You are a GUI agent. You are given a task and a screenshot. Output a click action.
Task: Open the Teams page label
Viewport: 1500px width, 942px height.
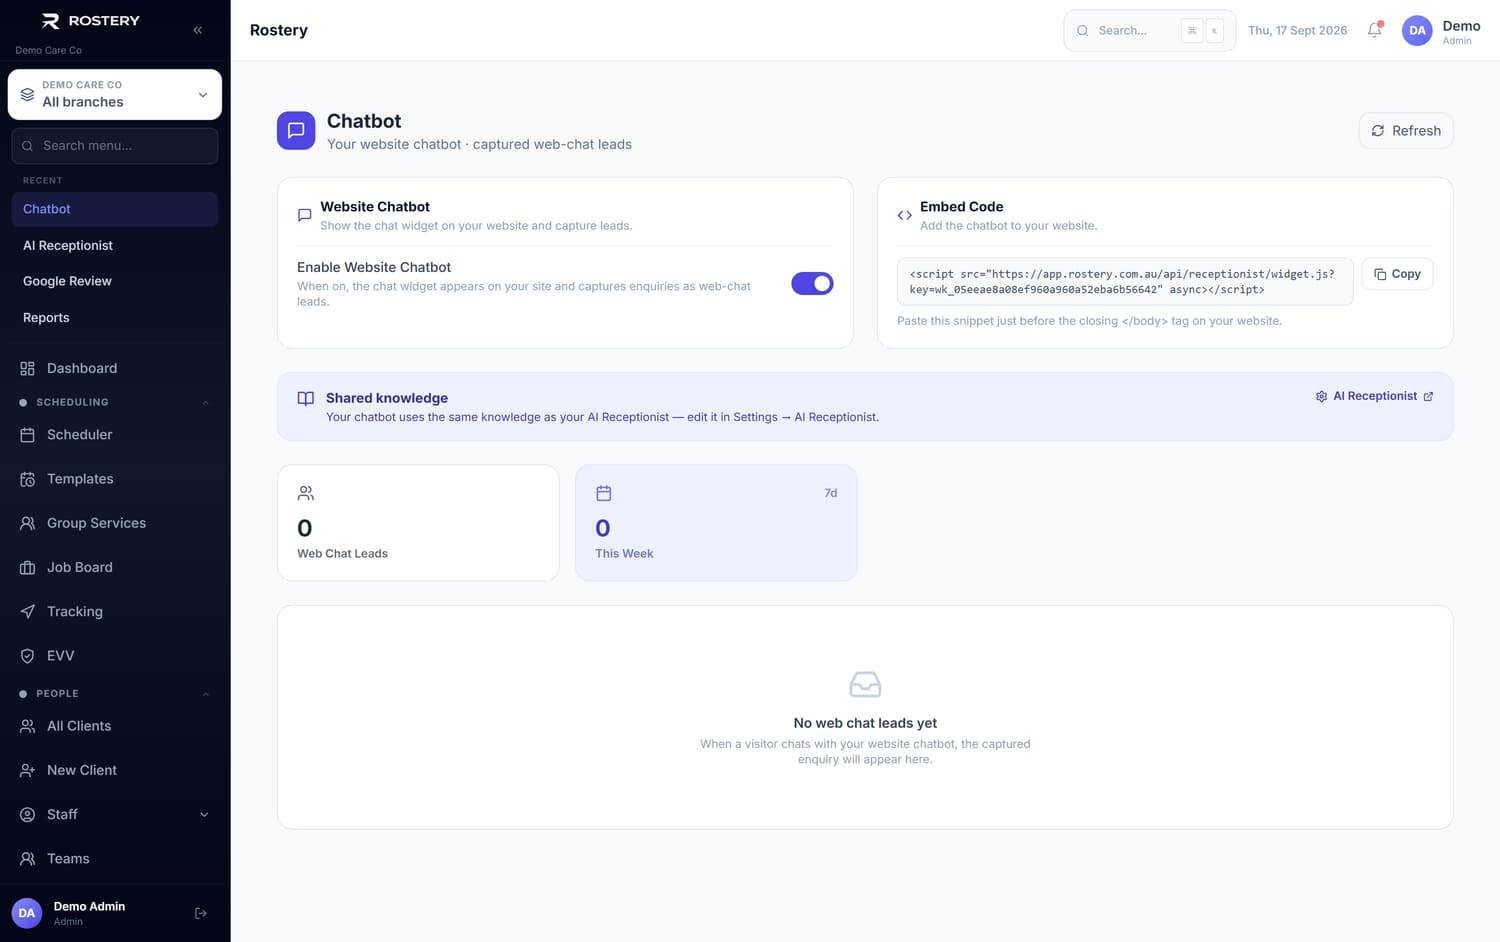coord(68,859)
